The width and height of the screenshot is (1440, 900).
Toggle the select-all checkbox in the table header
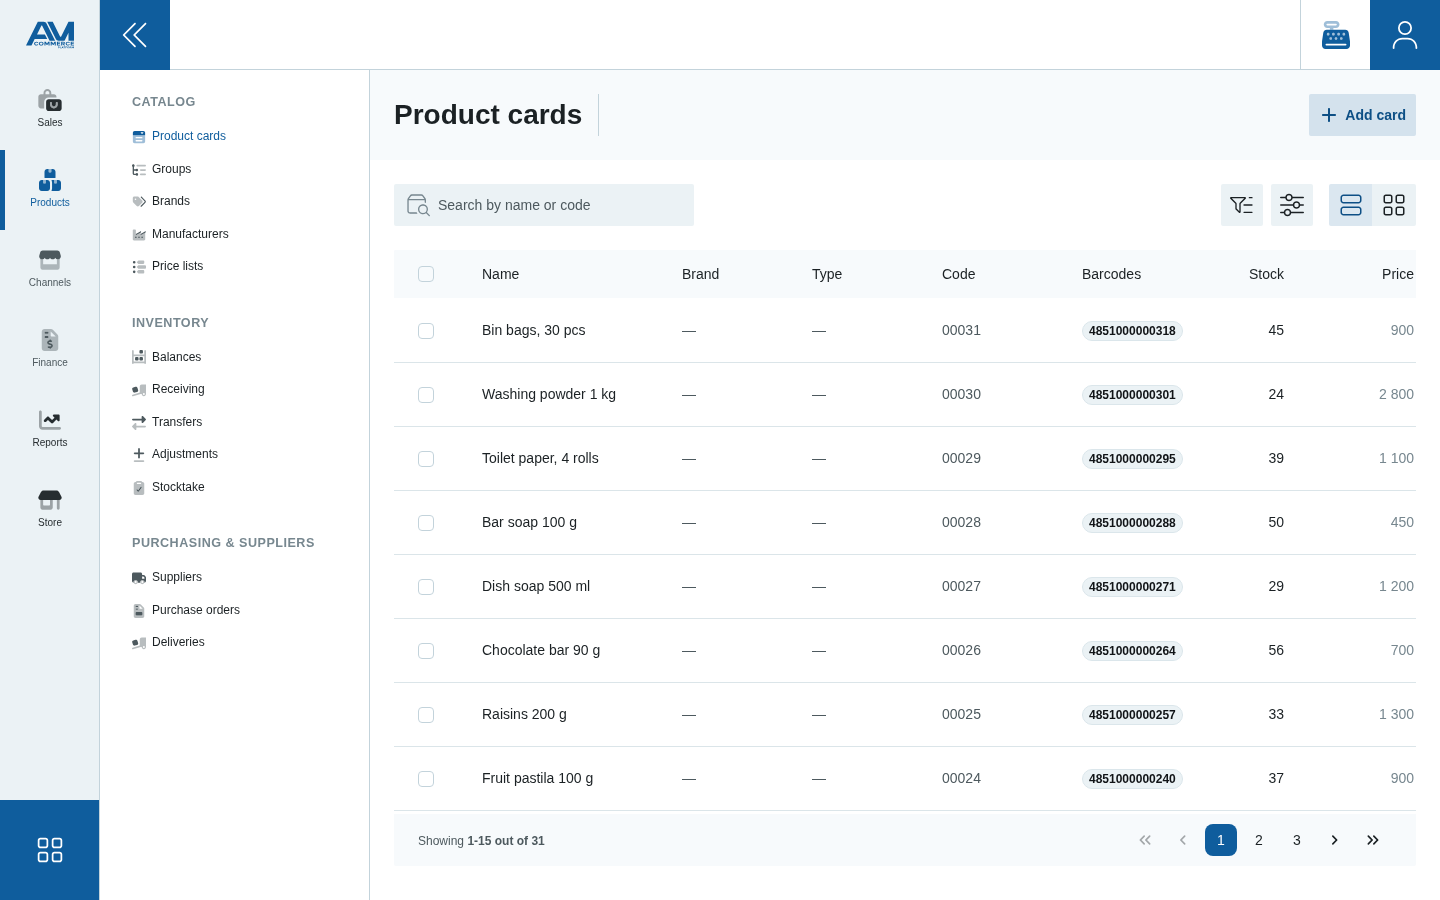tap(426, 274)
